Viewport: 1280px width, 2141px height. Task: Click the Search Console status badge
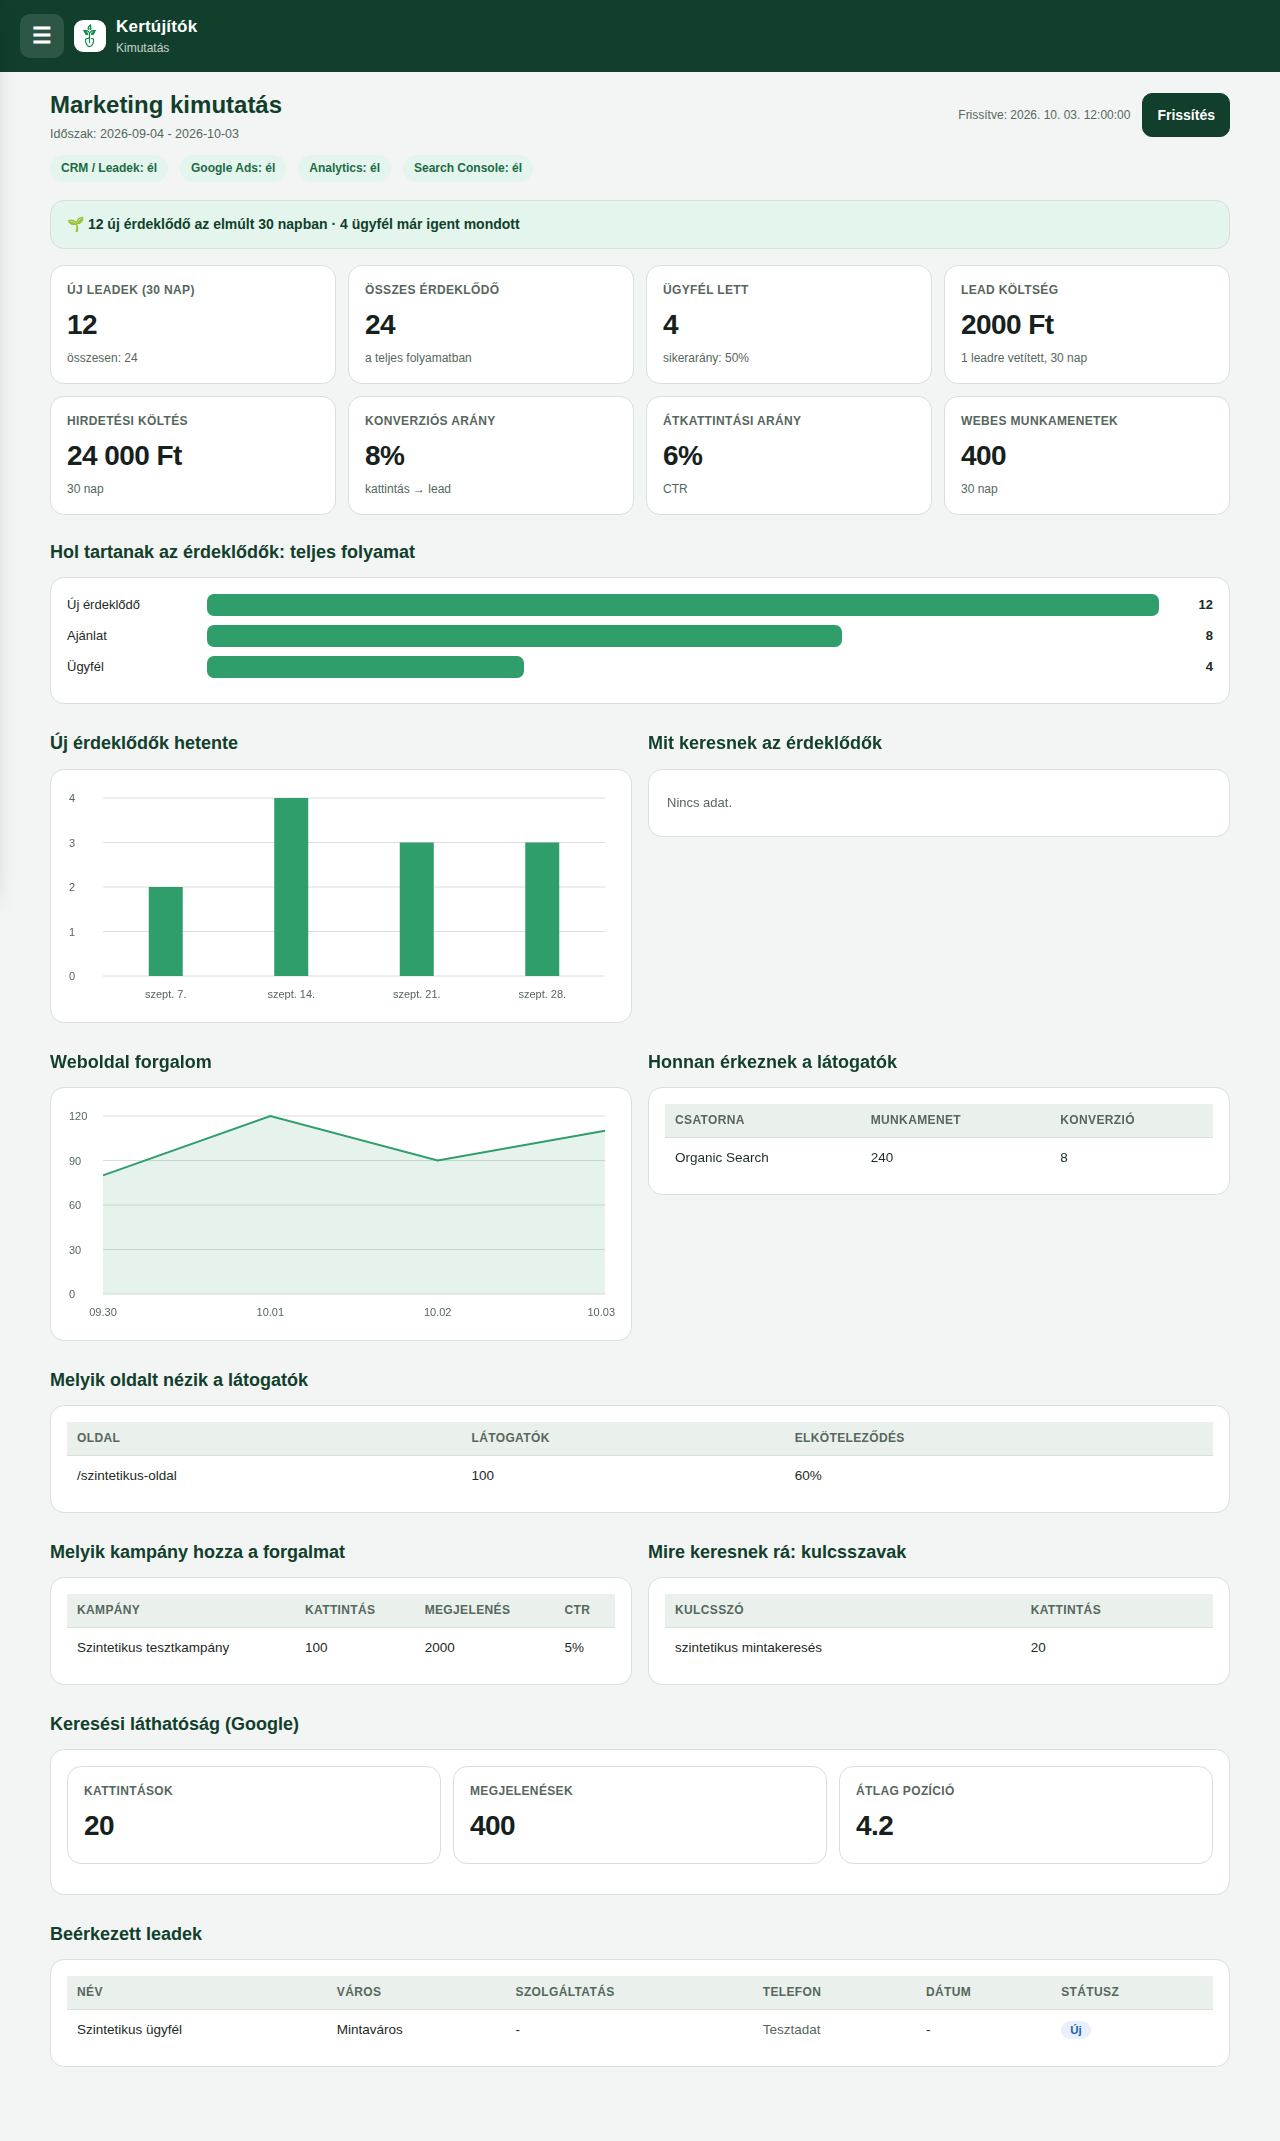point(468,168)
